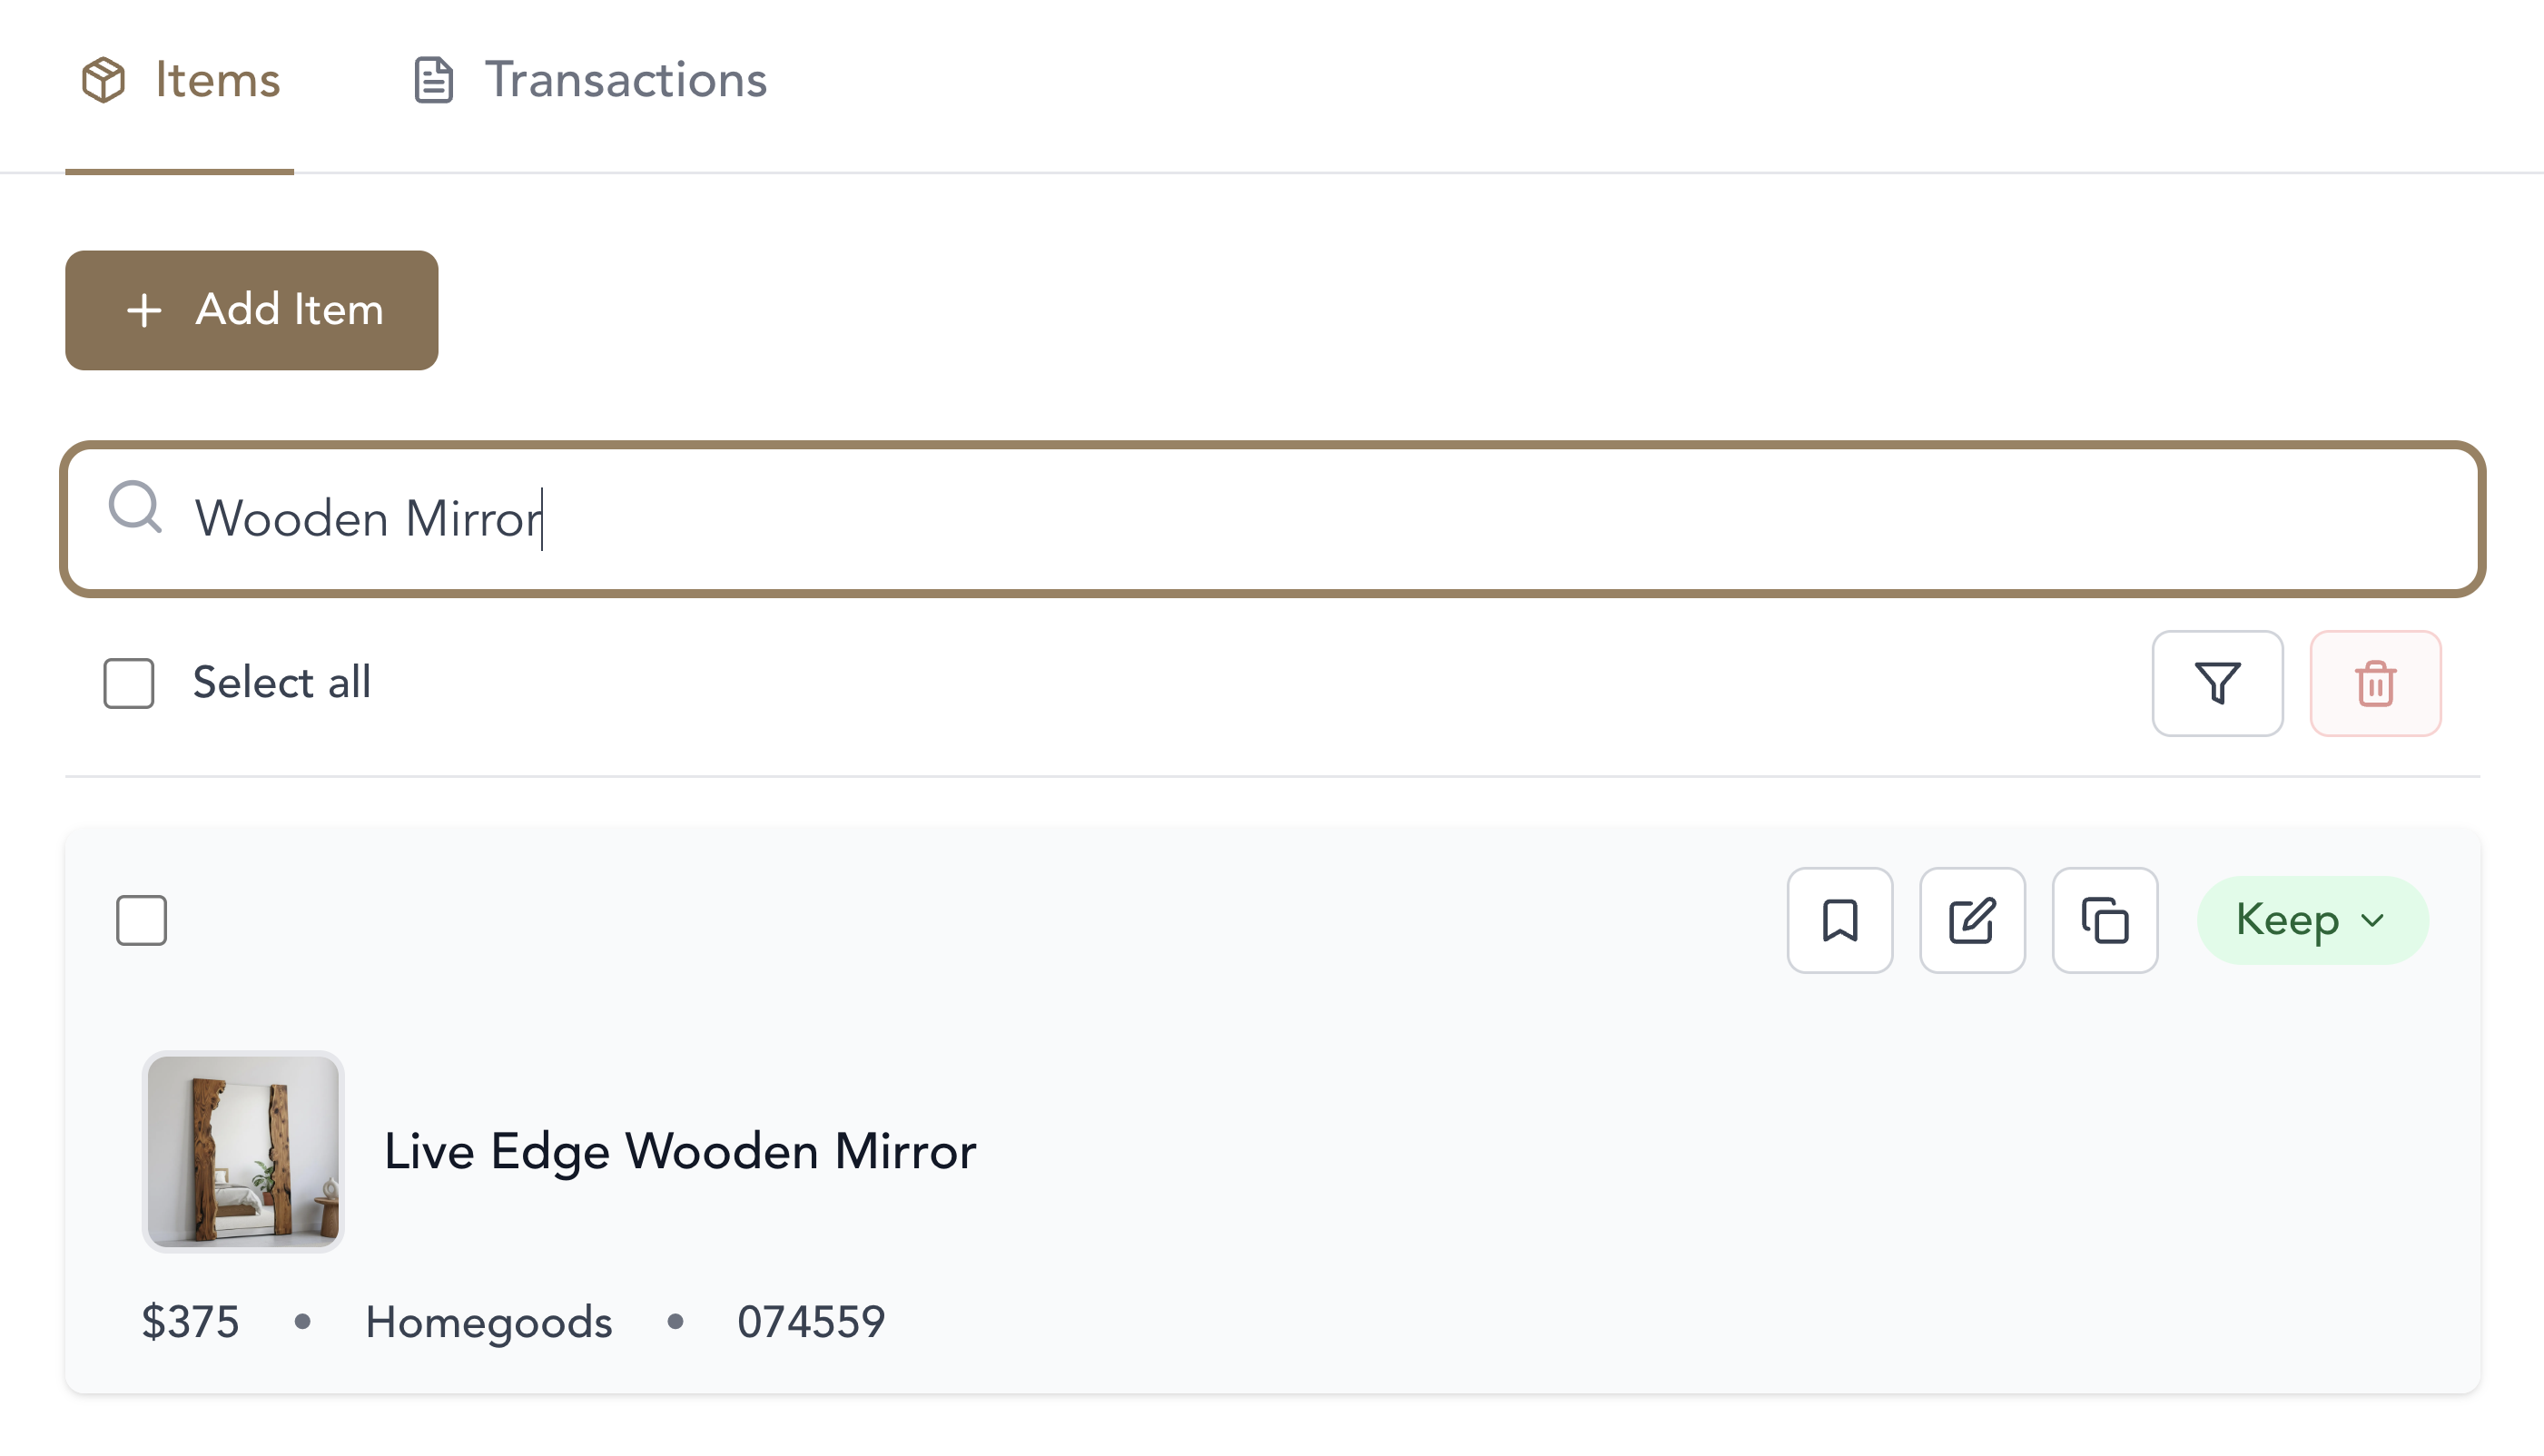Bookmark the Live Edge Wooden Mirror item
Viewport: 2544px width, 1456px height.
pos(1839,920)
